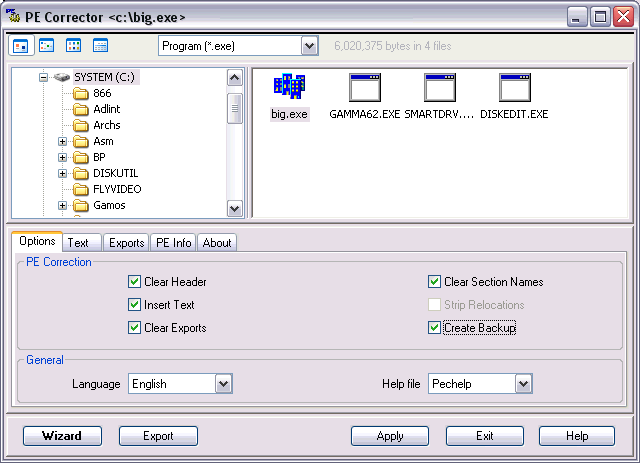This screenshot has width=640, height=463.
Task: Click the Adlint folder icon
Action: tap(81, 109)
